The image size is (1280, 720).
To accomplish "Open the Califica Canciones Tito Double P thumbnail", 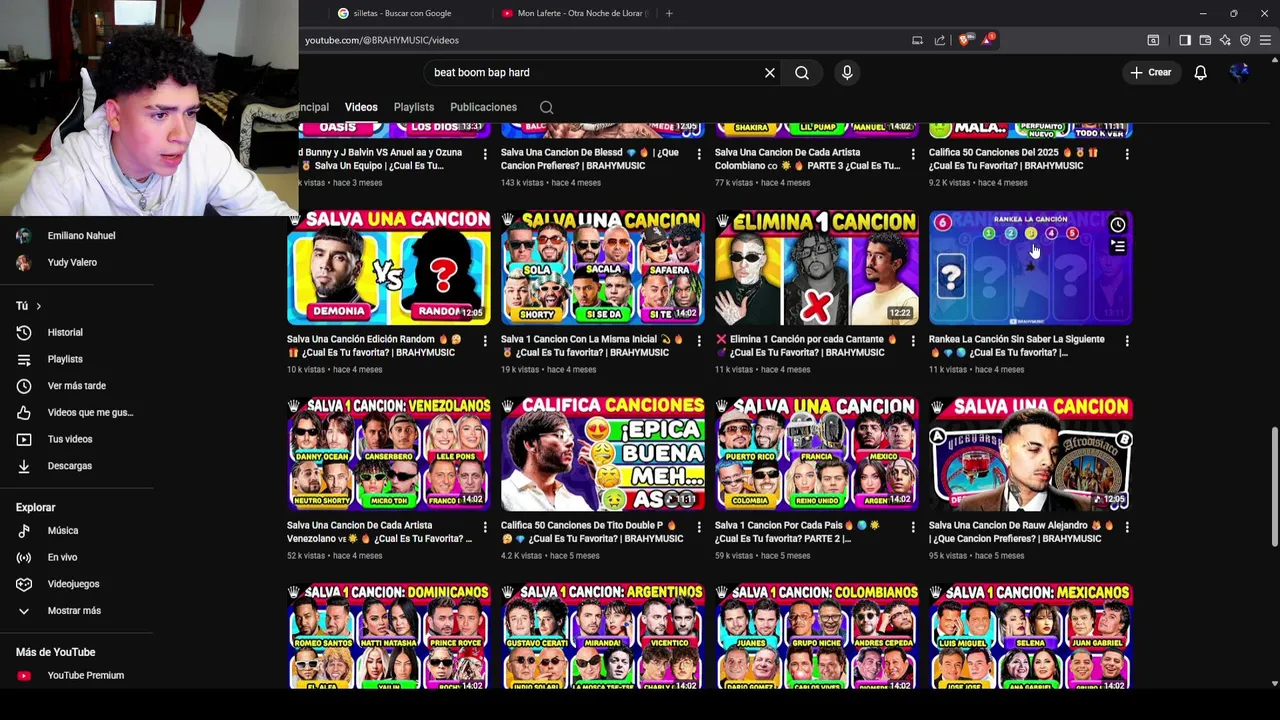I will 603,454.
